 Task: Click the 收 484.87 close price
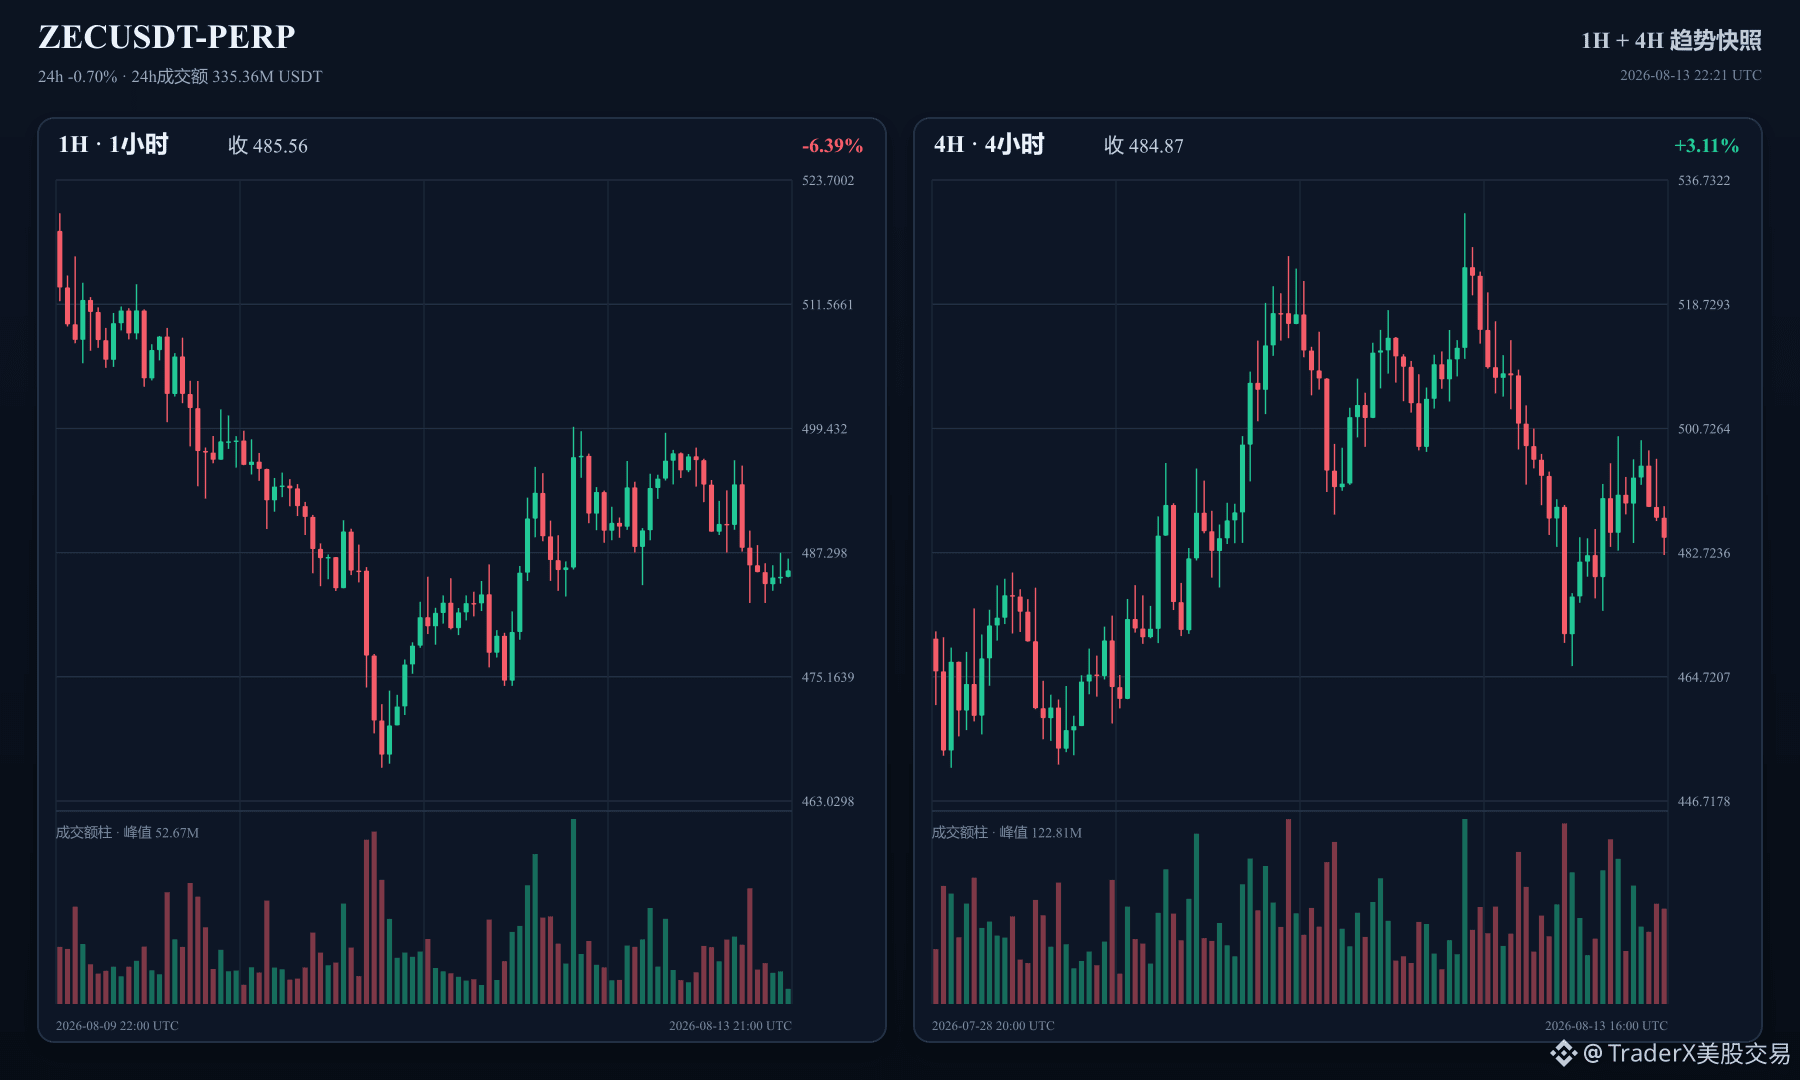tap(1144, 146)
